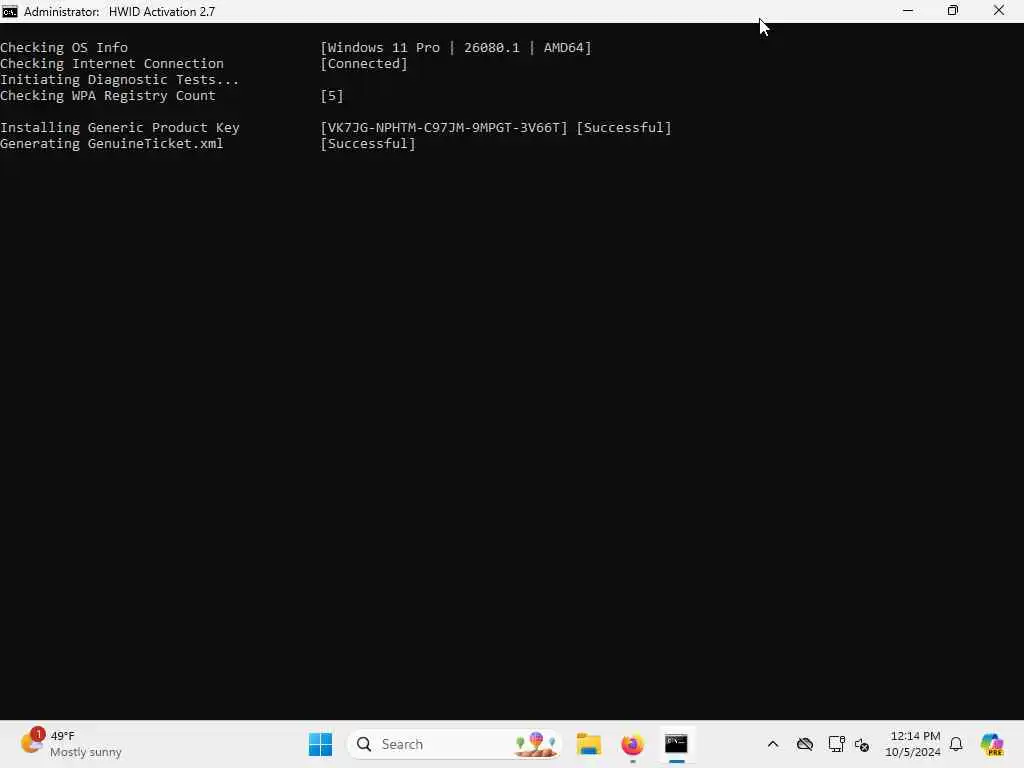Open File Explorer from taskbar
The image size is (1024, 768).
point(588,744)
